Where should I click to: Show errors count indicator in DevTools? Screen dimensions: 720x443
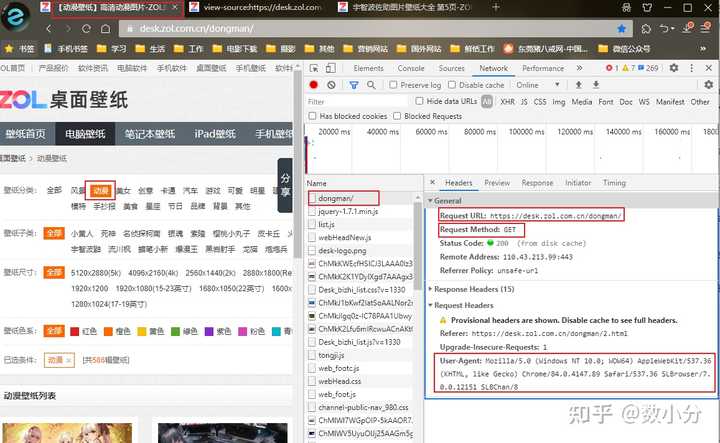612,68
